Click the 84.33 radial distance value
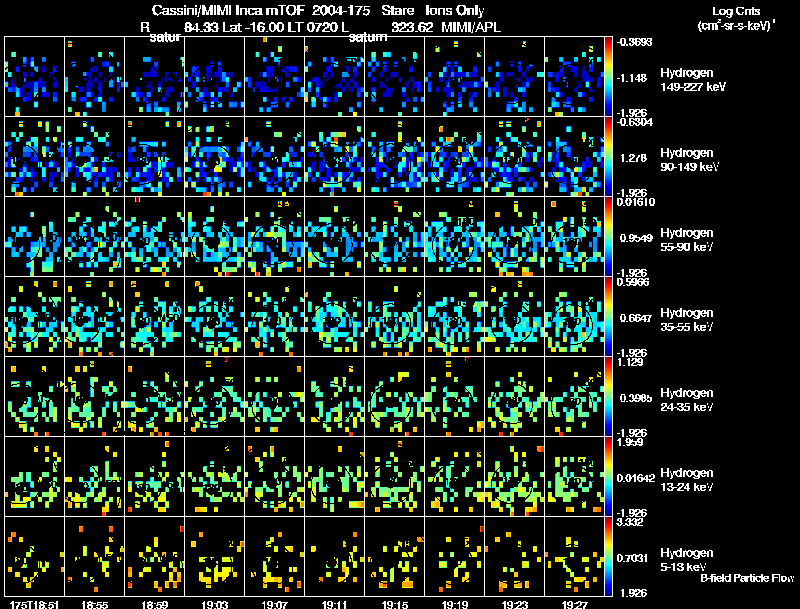This screenshot has height=609, width=800. pyautogui.click(x=201, y=27)
